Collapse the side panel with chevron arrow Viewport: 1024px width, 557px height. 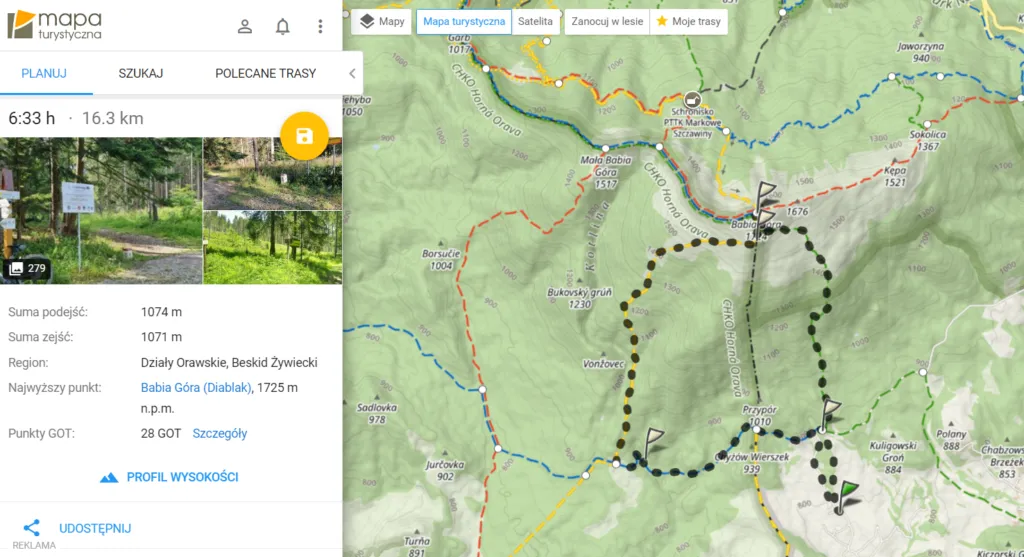click(352, 73)
